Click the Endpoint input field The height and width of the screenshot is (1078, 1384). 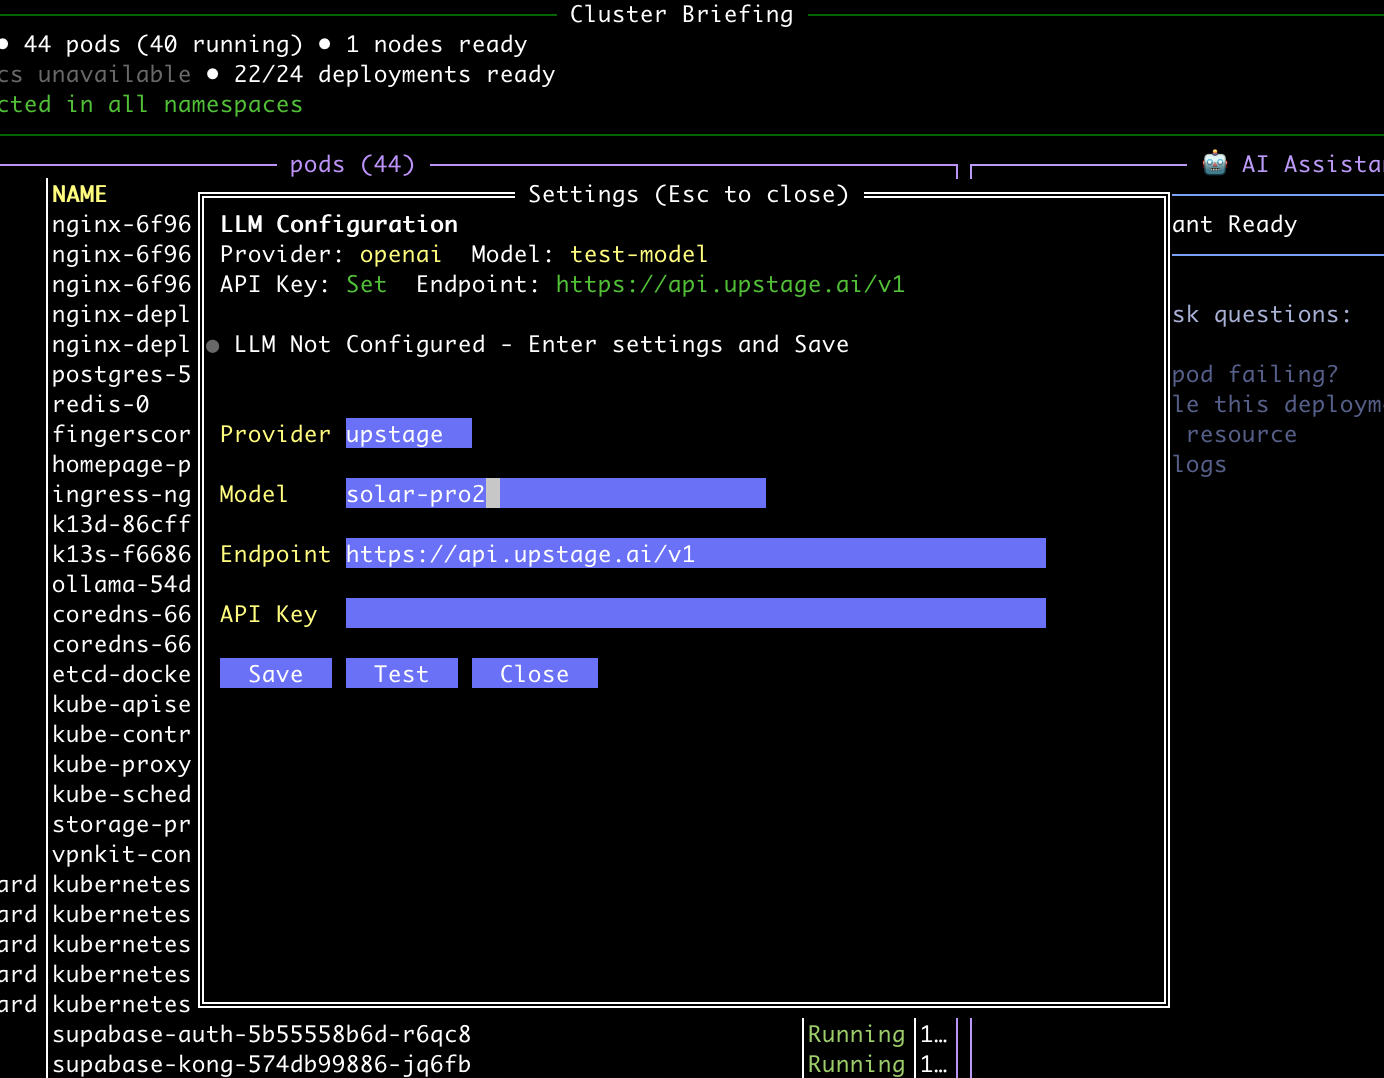(695, 554)
